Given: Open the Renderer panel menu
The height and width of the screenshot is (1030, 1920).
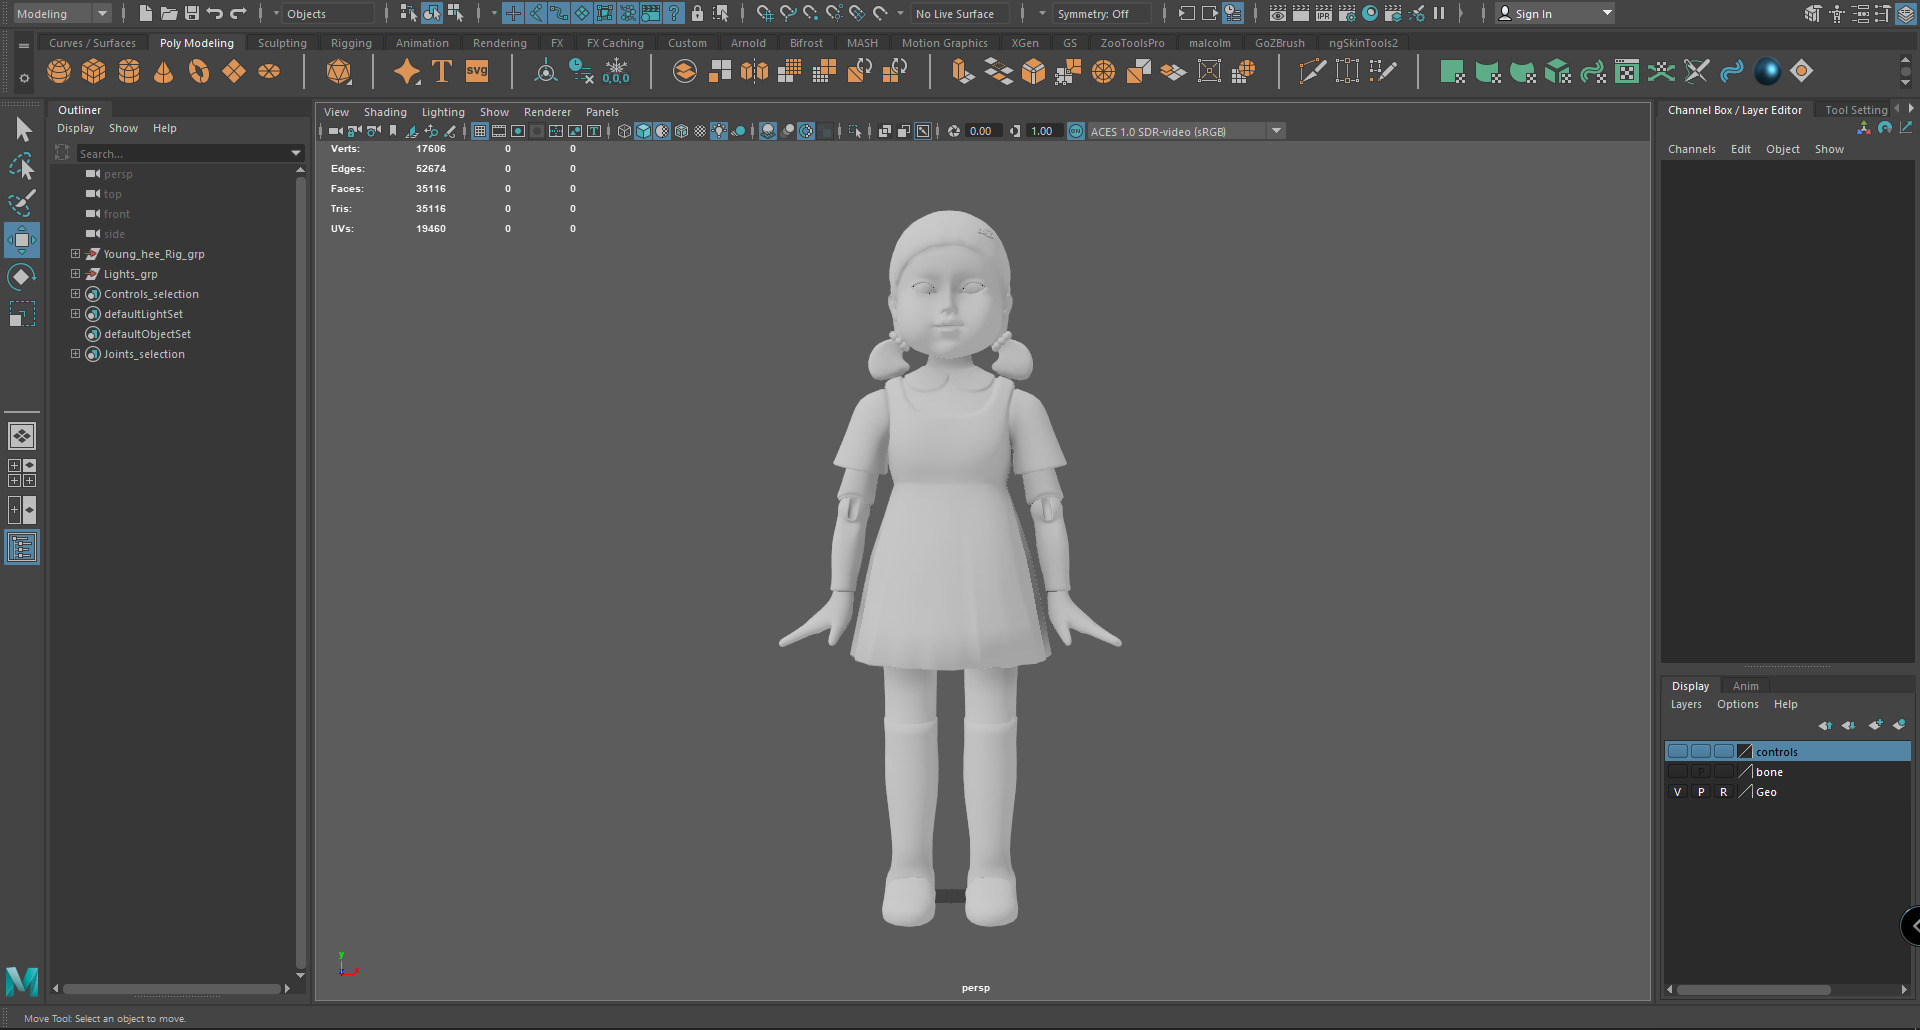Looking at the screenshot, I should pyautogui.click(x=547, y=112).
